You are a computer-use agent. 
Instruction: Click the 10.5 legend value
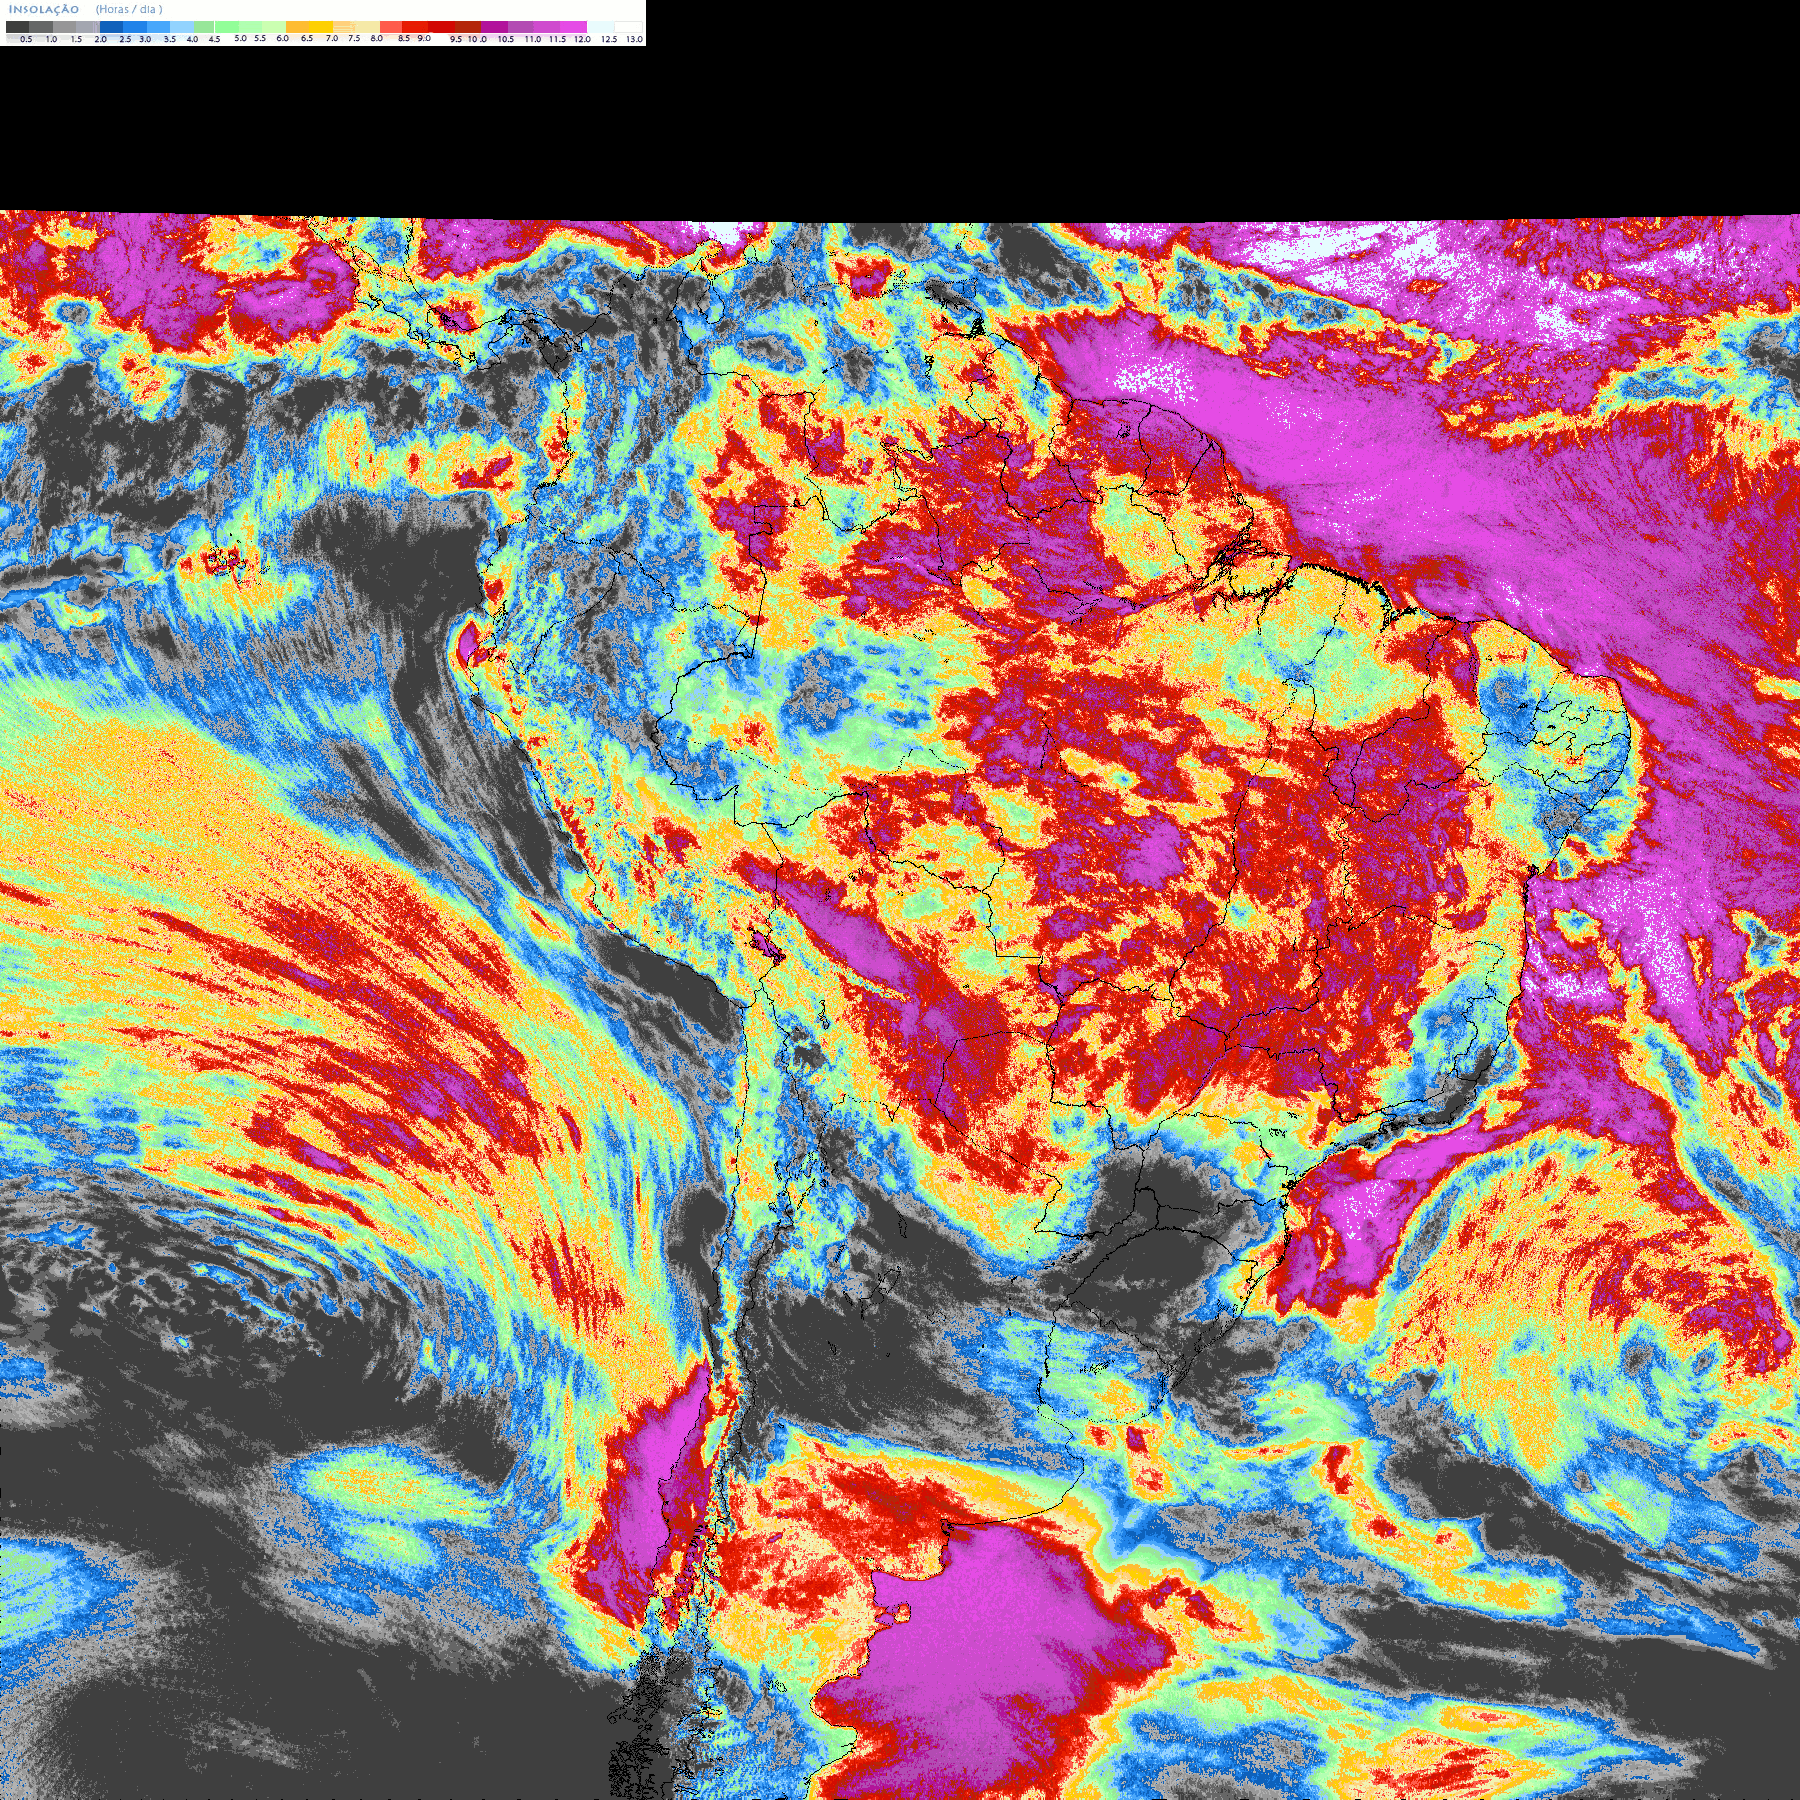pyautogui.click(x=506, y=39)
